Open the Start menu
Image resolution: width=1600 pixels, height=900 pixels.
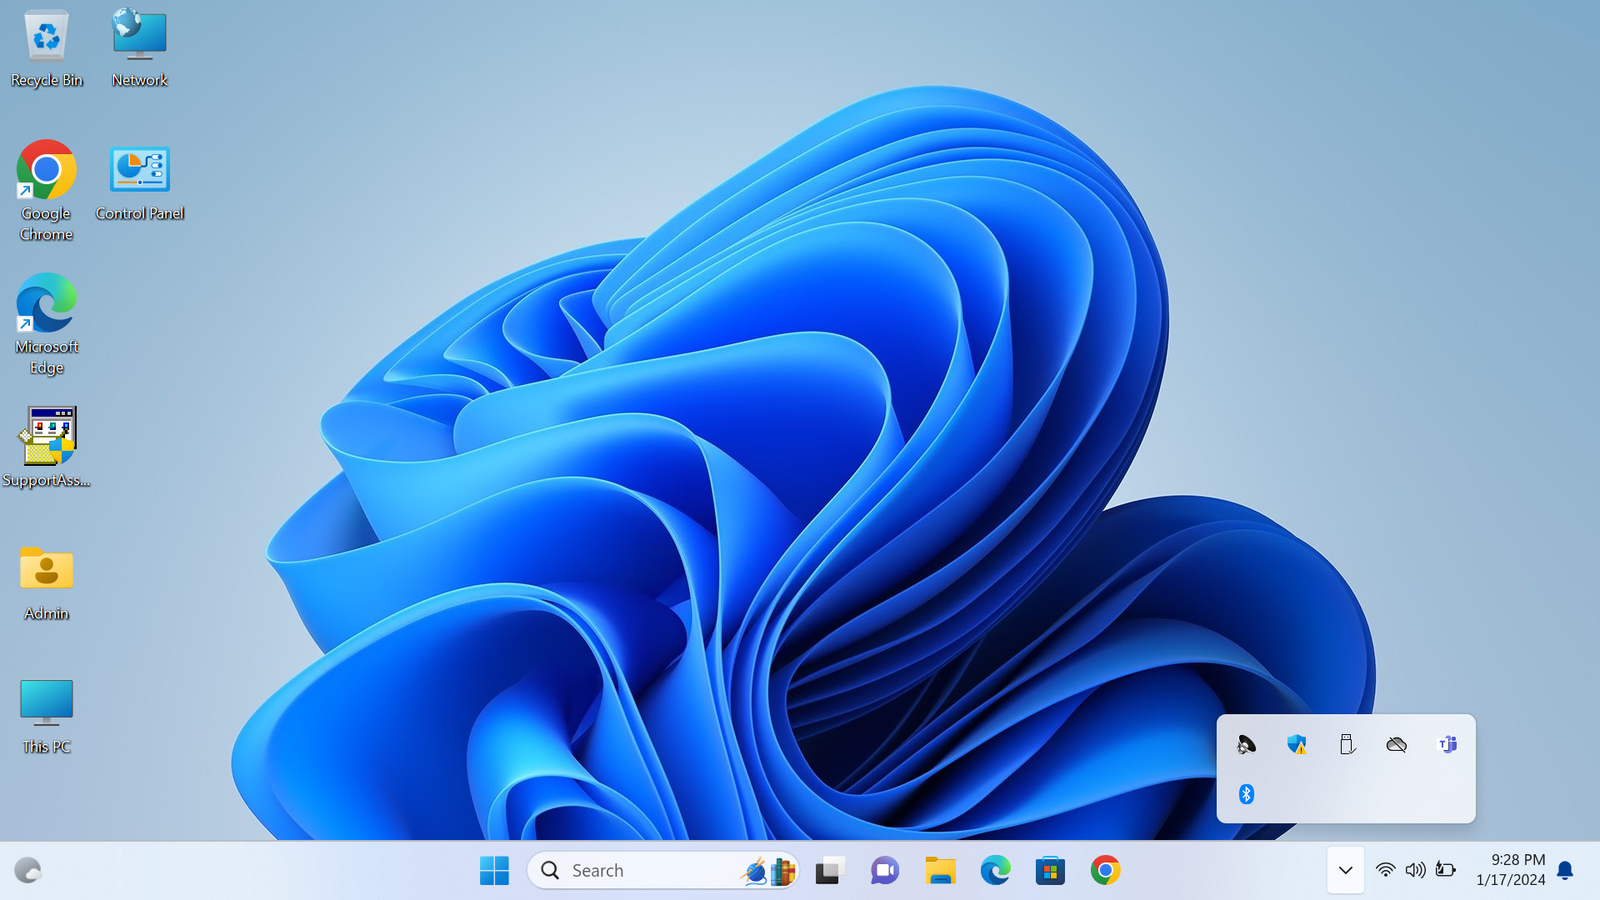point(494,871)
